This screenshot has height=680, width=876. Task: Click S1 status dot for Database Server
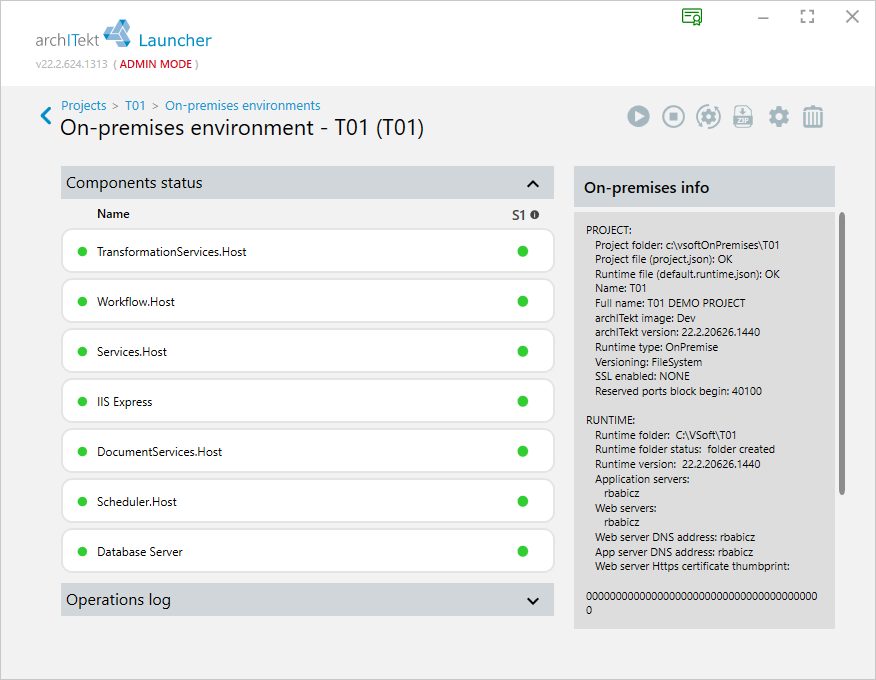(523, 551)
